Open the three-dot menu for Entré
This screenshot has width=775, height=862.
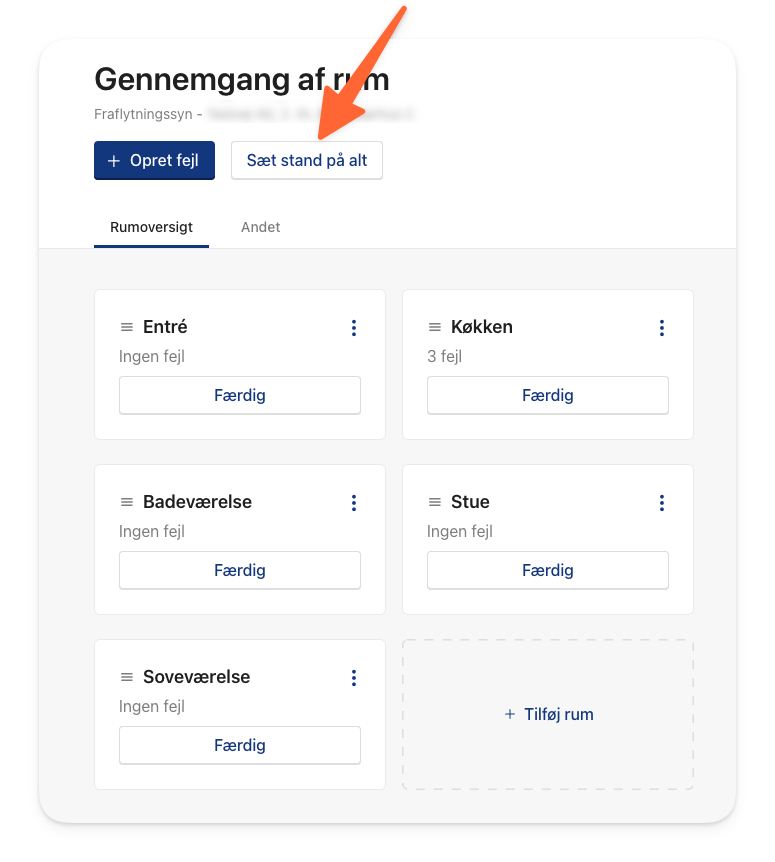tap(354, 328)
